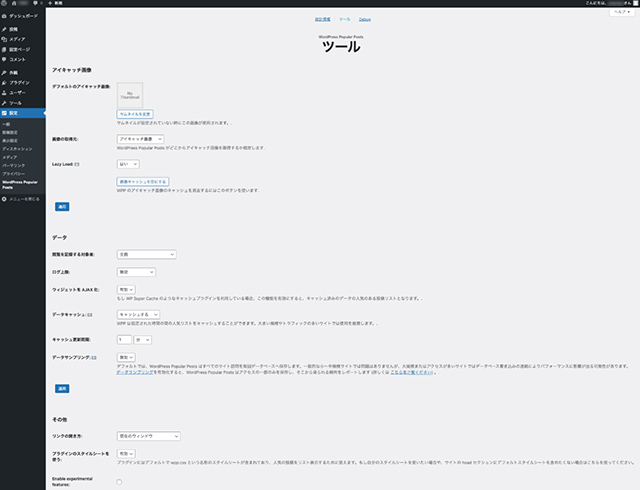Click help icon beside Lazy Load

coord(77,164)
